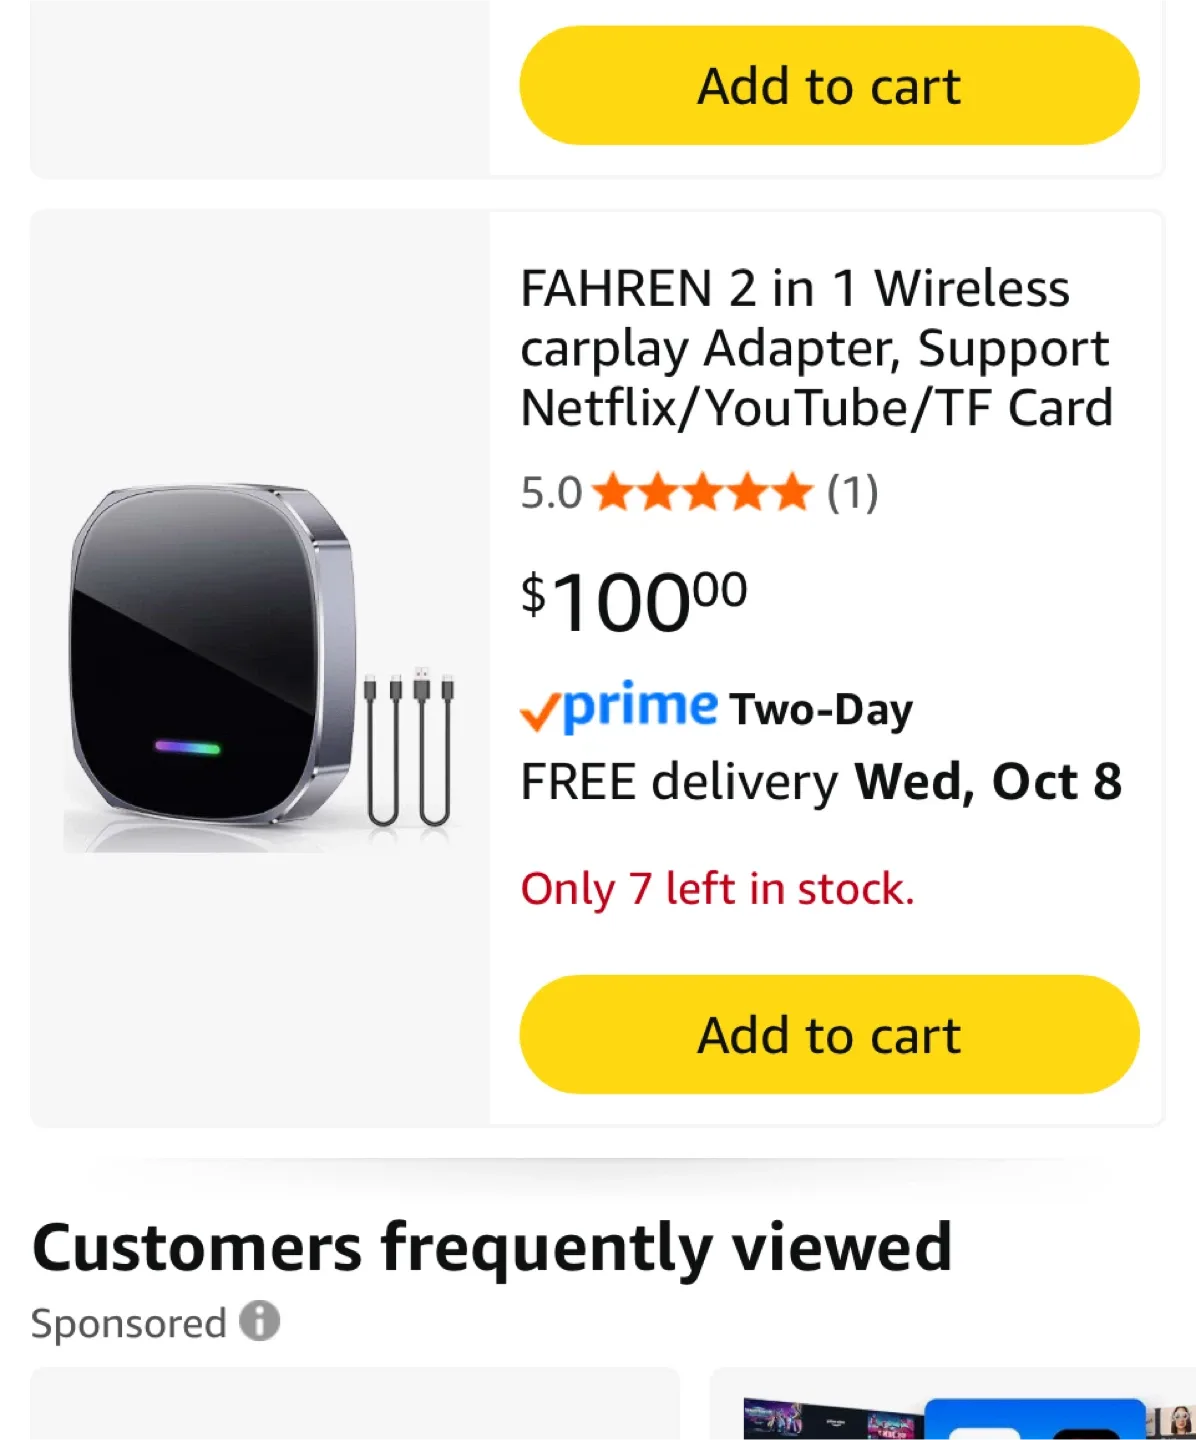
Task: Click Customers frequently viewed heading
Action: click(x=491, y=1247)
